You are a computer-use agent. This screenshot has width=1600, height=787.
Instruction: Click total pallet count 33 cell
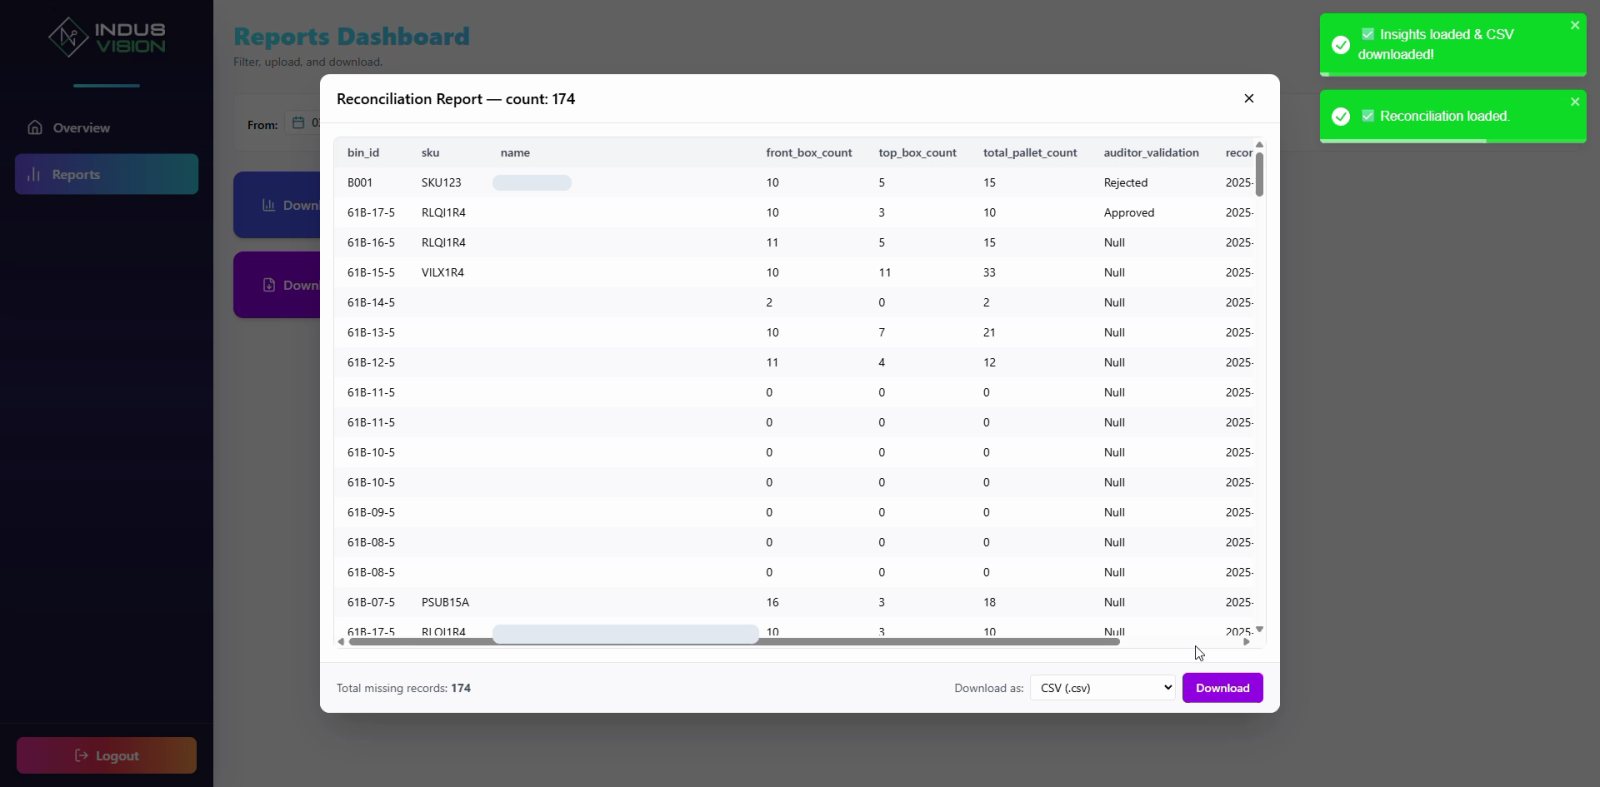click(x=989, y=273)
